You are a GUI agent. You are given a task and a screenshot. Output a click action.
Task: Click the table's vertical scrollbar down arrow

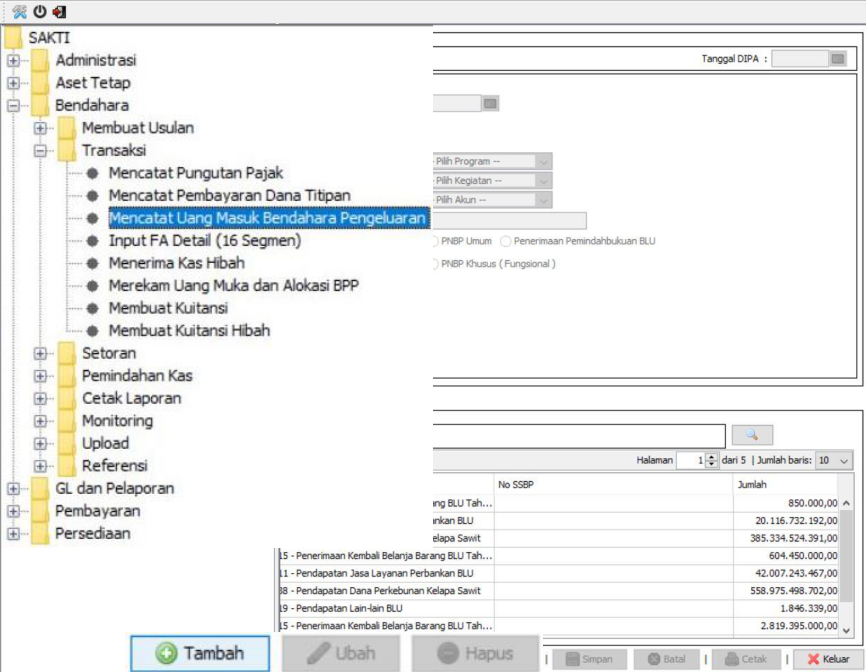click(846, 630)
